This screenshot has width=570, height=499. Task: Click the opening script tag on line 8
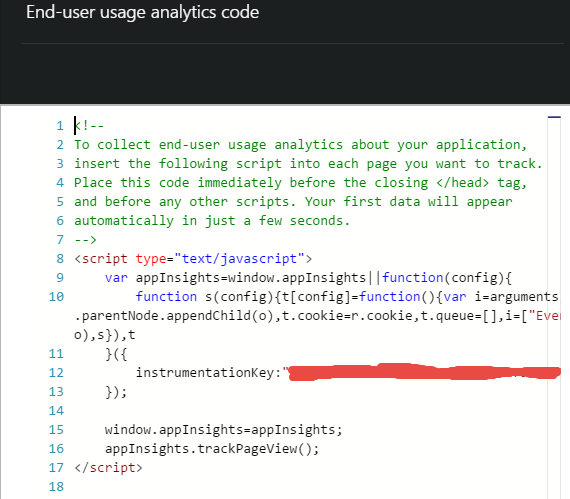pos(193,259)
